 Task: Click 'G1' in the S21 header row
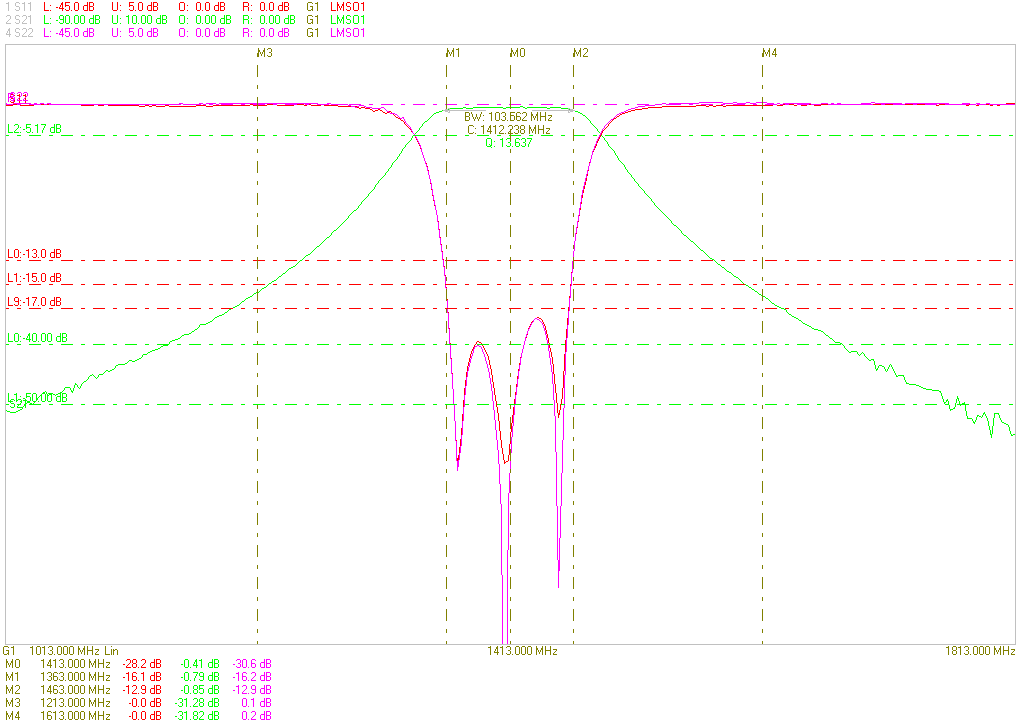coord(313,20)
